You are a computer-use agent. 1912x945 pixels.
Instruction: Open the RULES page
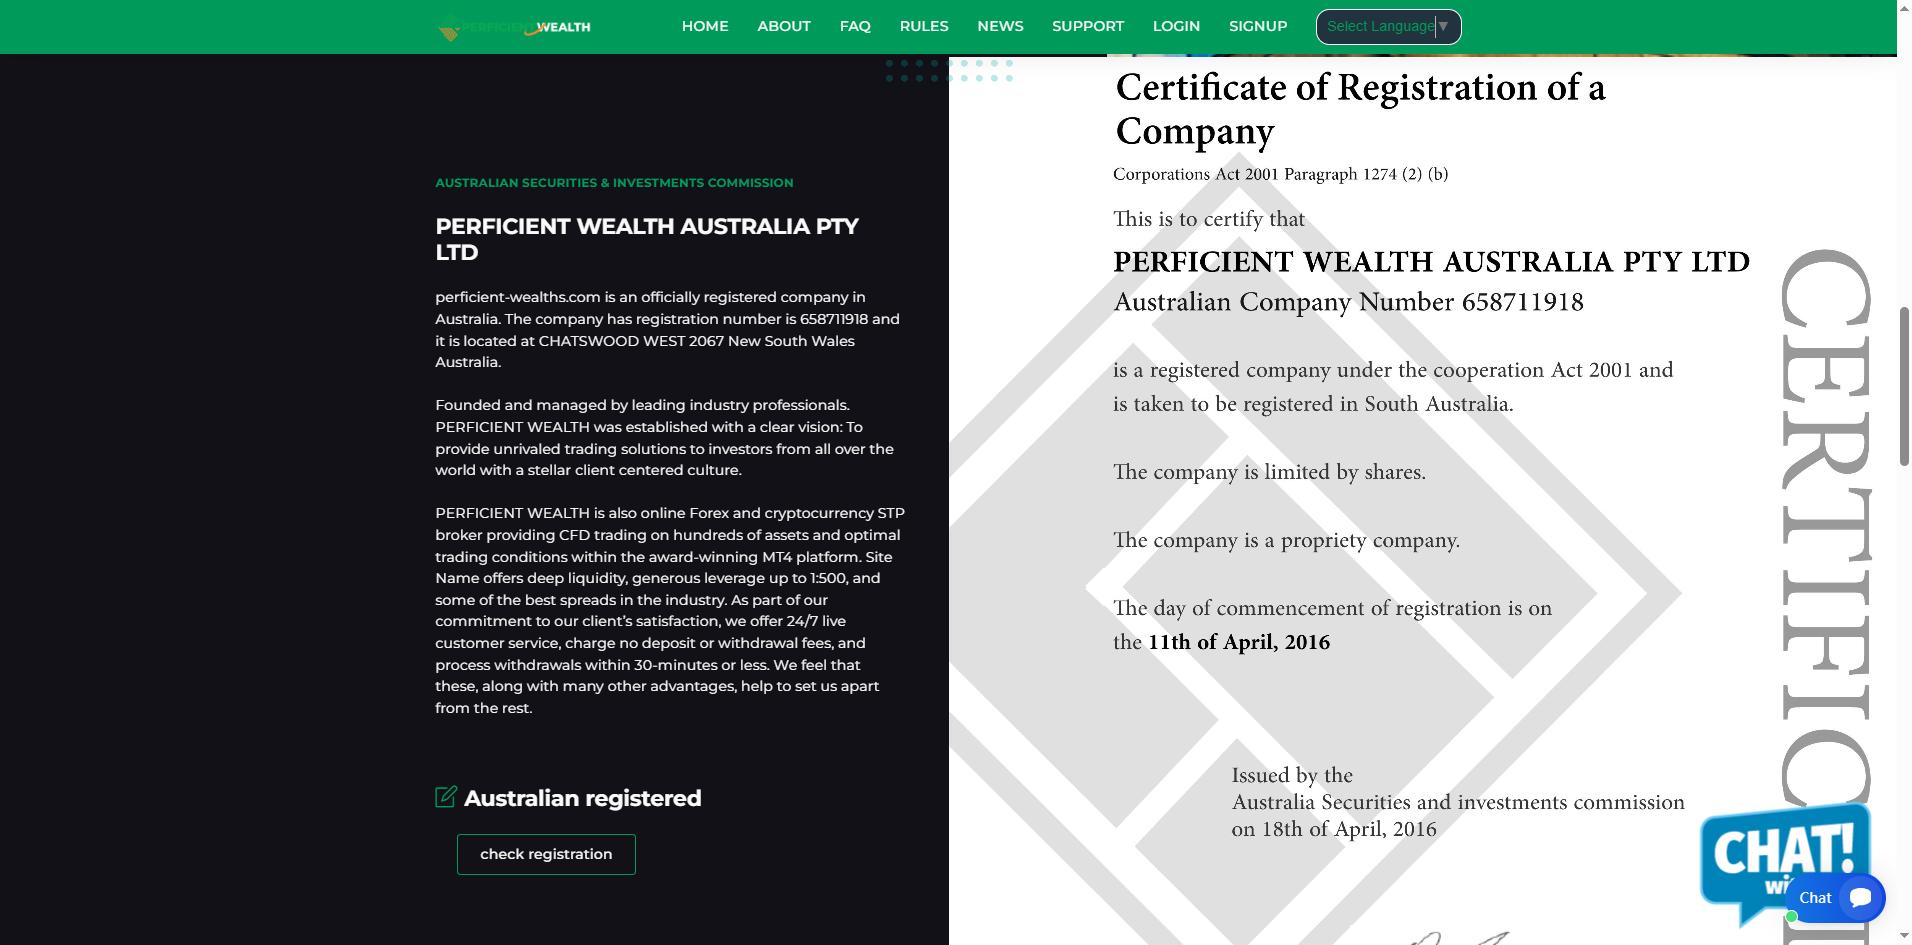[x=924, y=26]
